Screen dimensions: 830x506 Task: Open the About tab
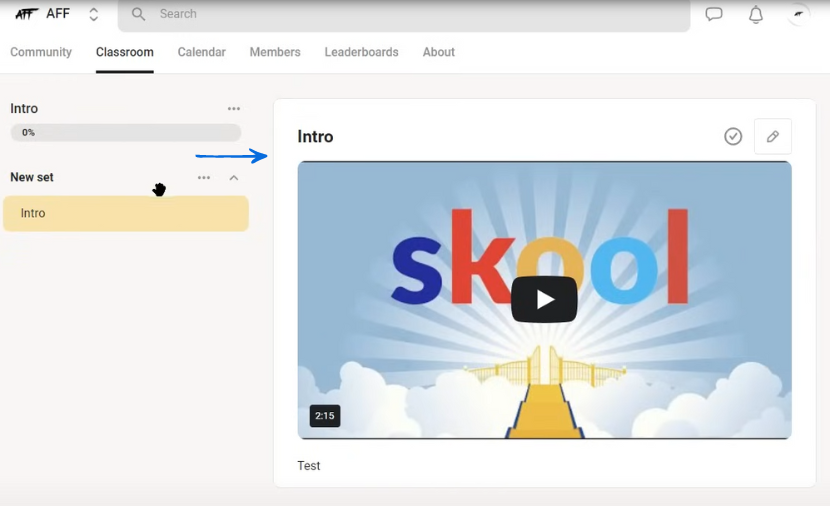pyautogui.click(x=439, y=52)
